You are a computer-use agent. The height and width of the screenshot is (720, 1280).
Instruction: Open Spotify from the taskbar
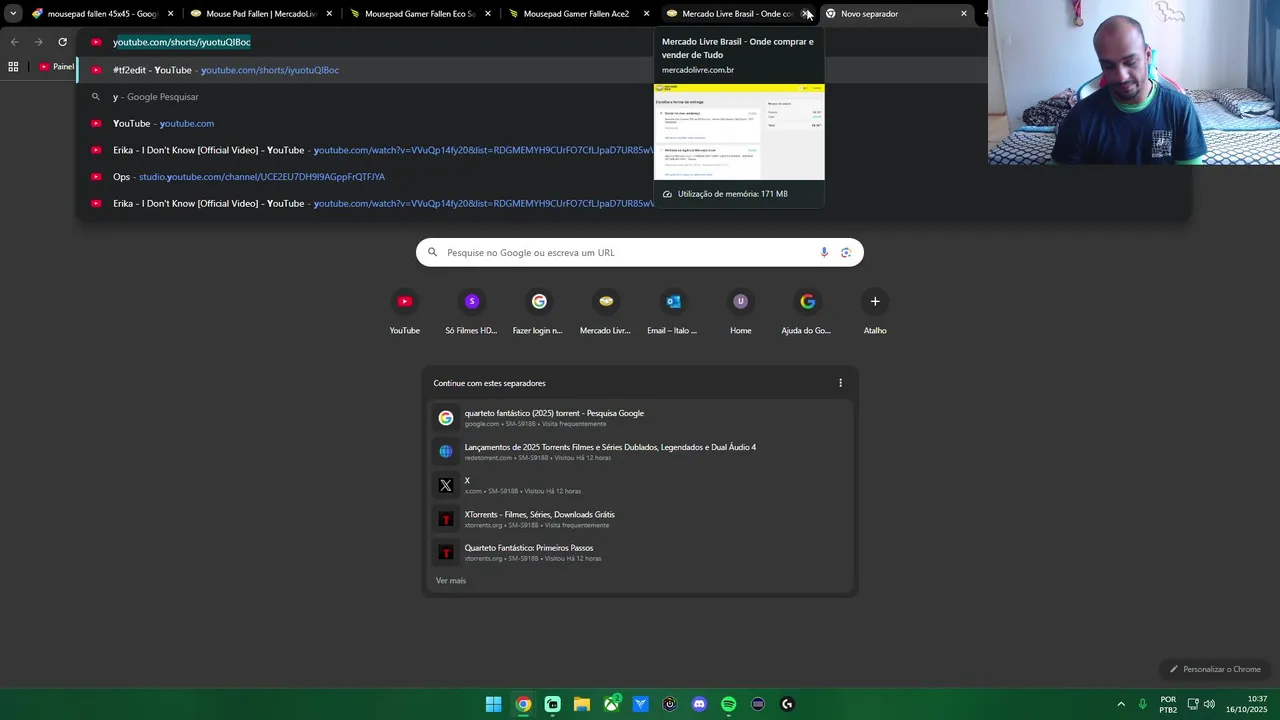(728, 704)
